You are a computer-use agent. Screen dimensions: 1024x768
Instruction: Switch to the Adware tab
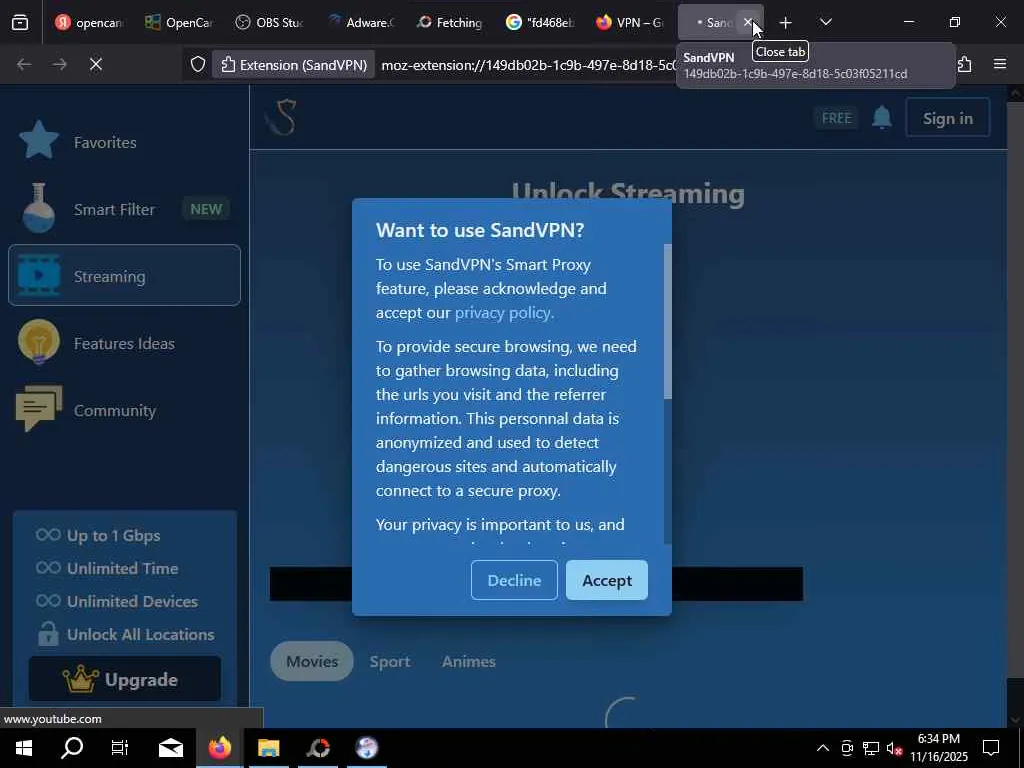coord(360,23)
